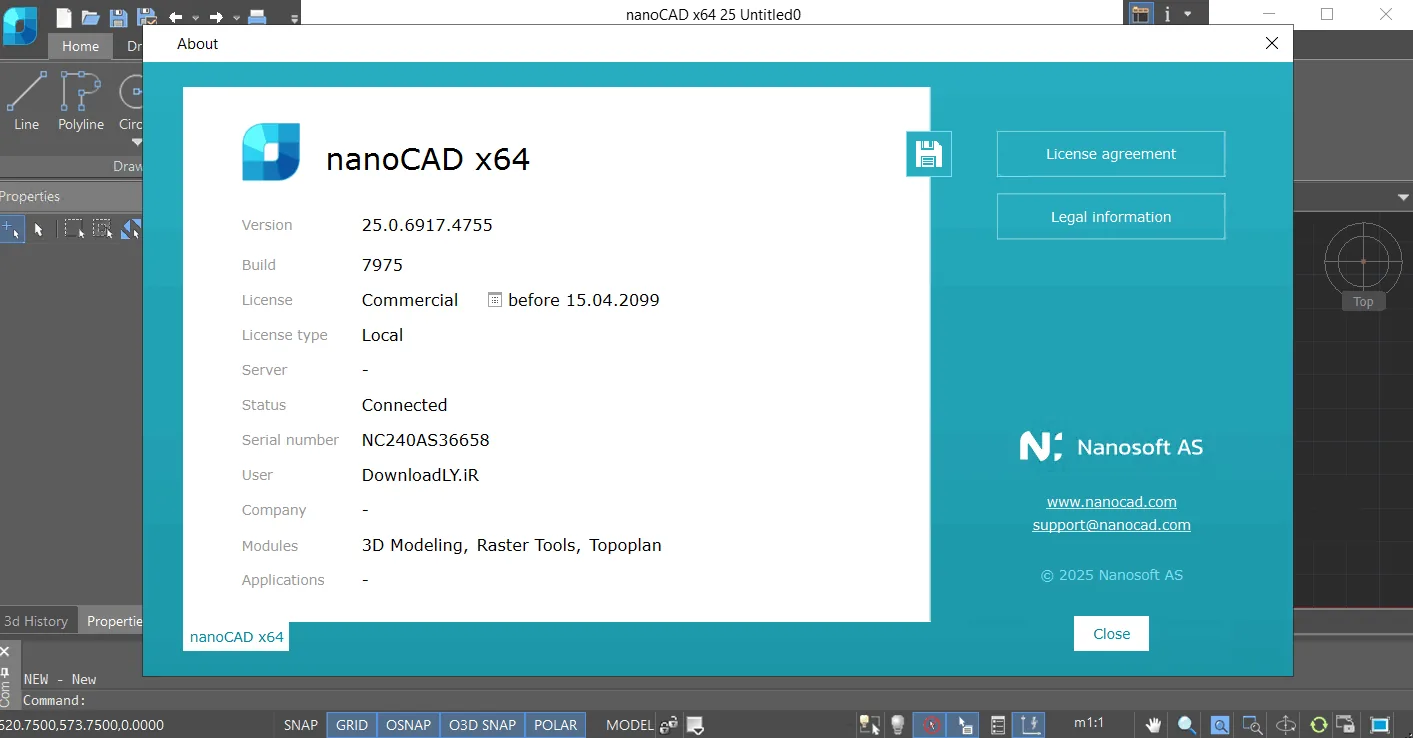Close the command line panel with X
Viewport: 1413px width, 738px height.
pos(5,652)
